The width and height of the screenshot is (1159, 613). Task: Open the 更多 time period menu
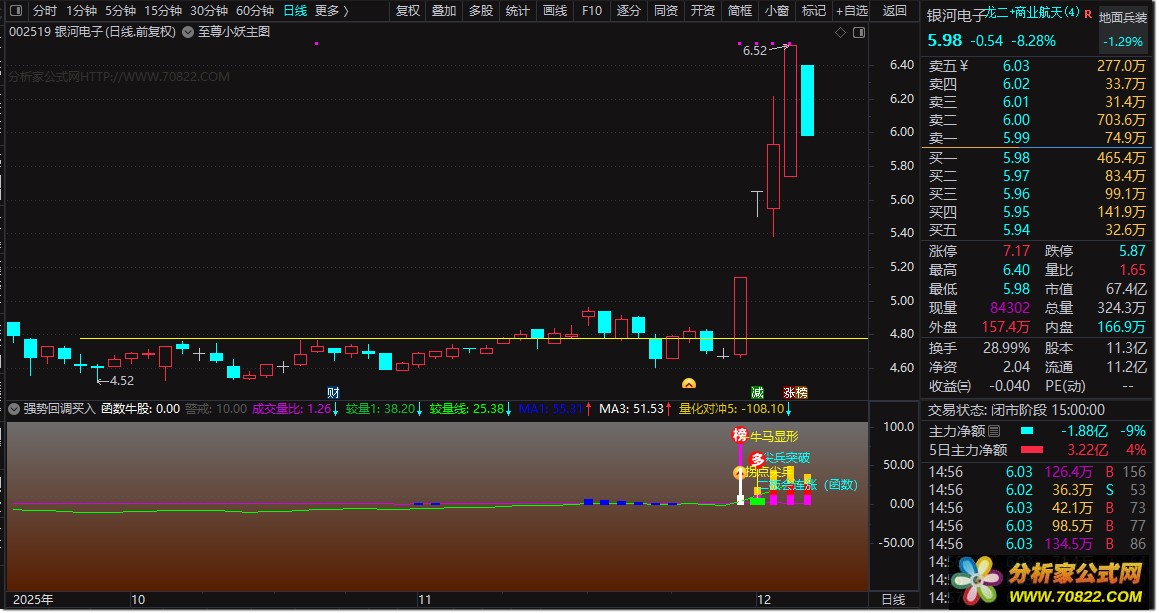click(331, 11)
